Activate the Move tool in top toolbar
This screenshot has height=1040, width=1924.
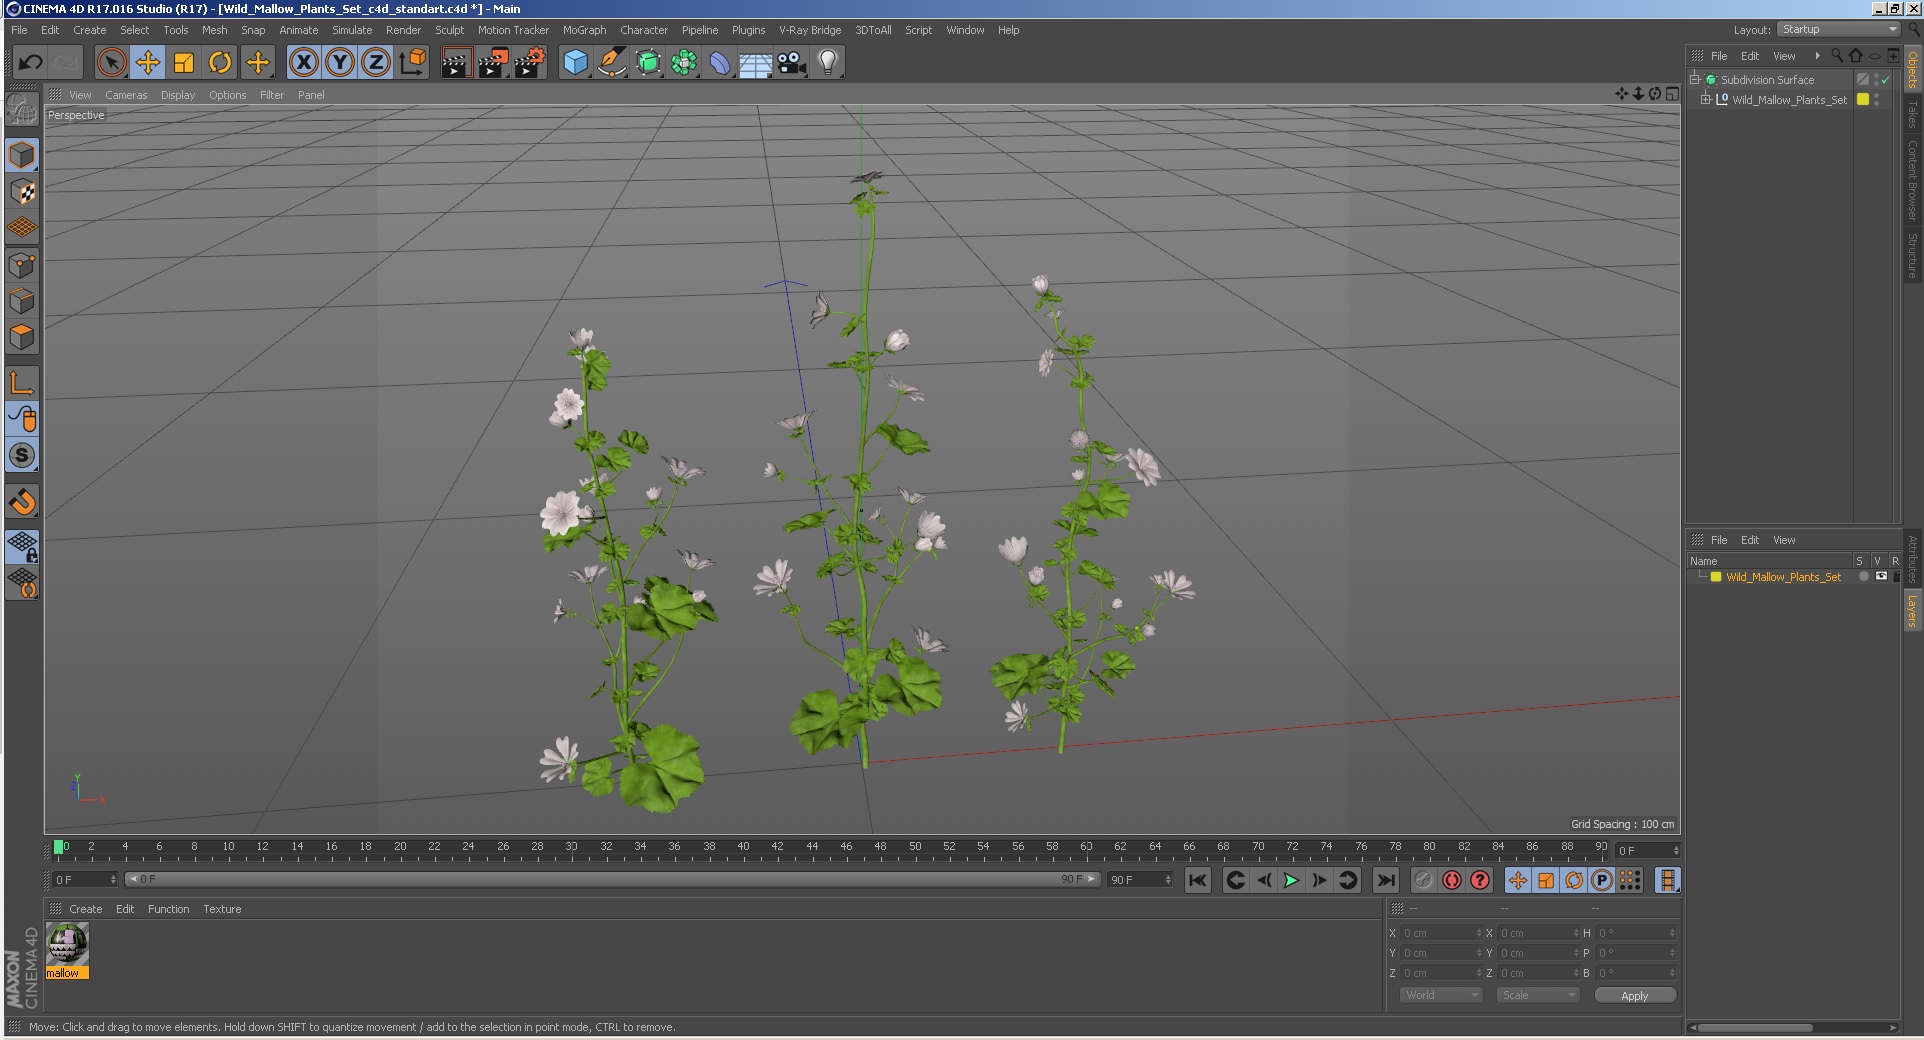[x=148, y=63]
